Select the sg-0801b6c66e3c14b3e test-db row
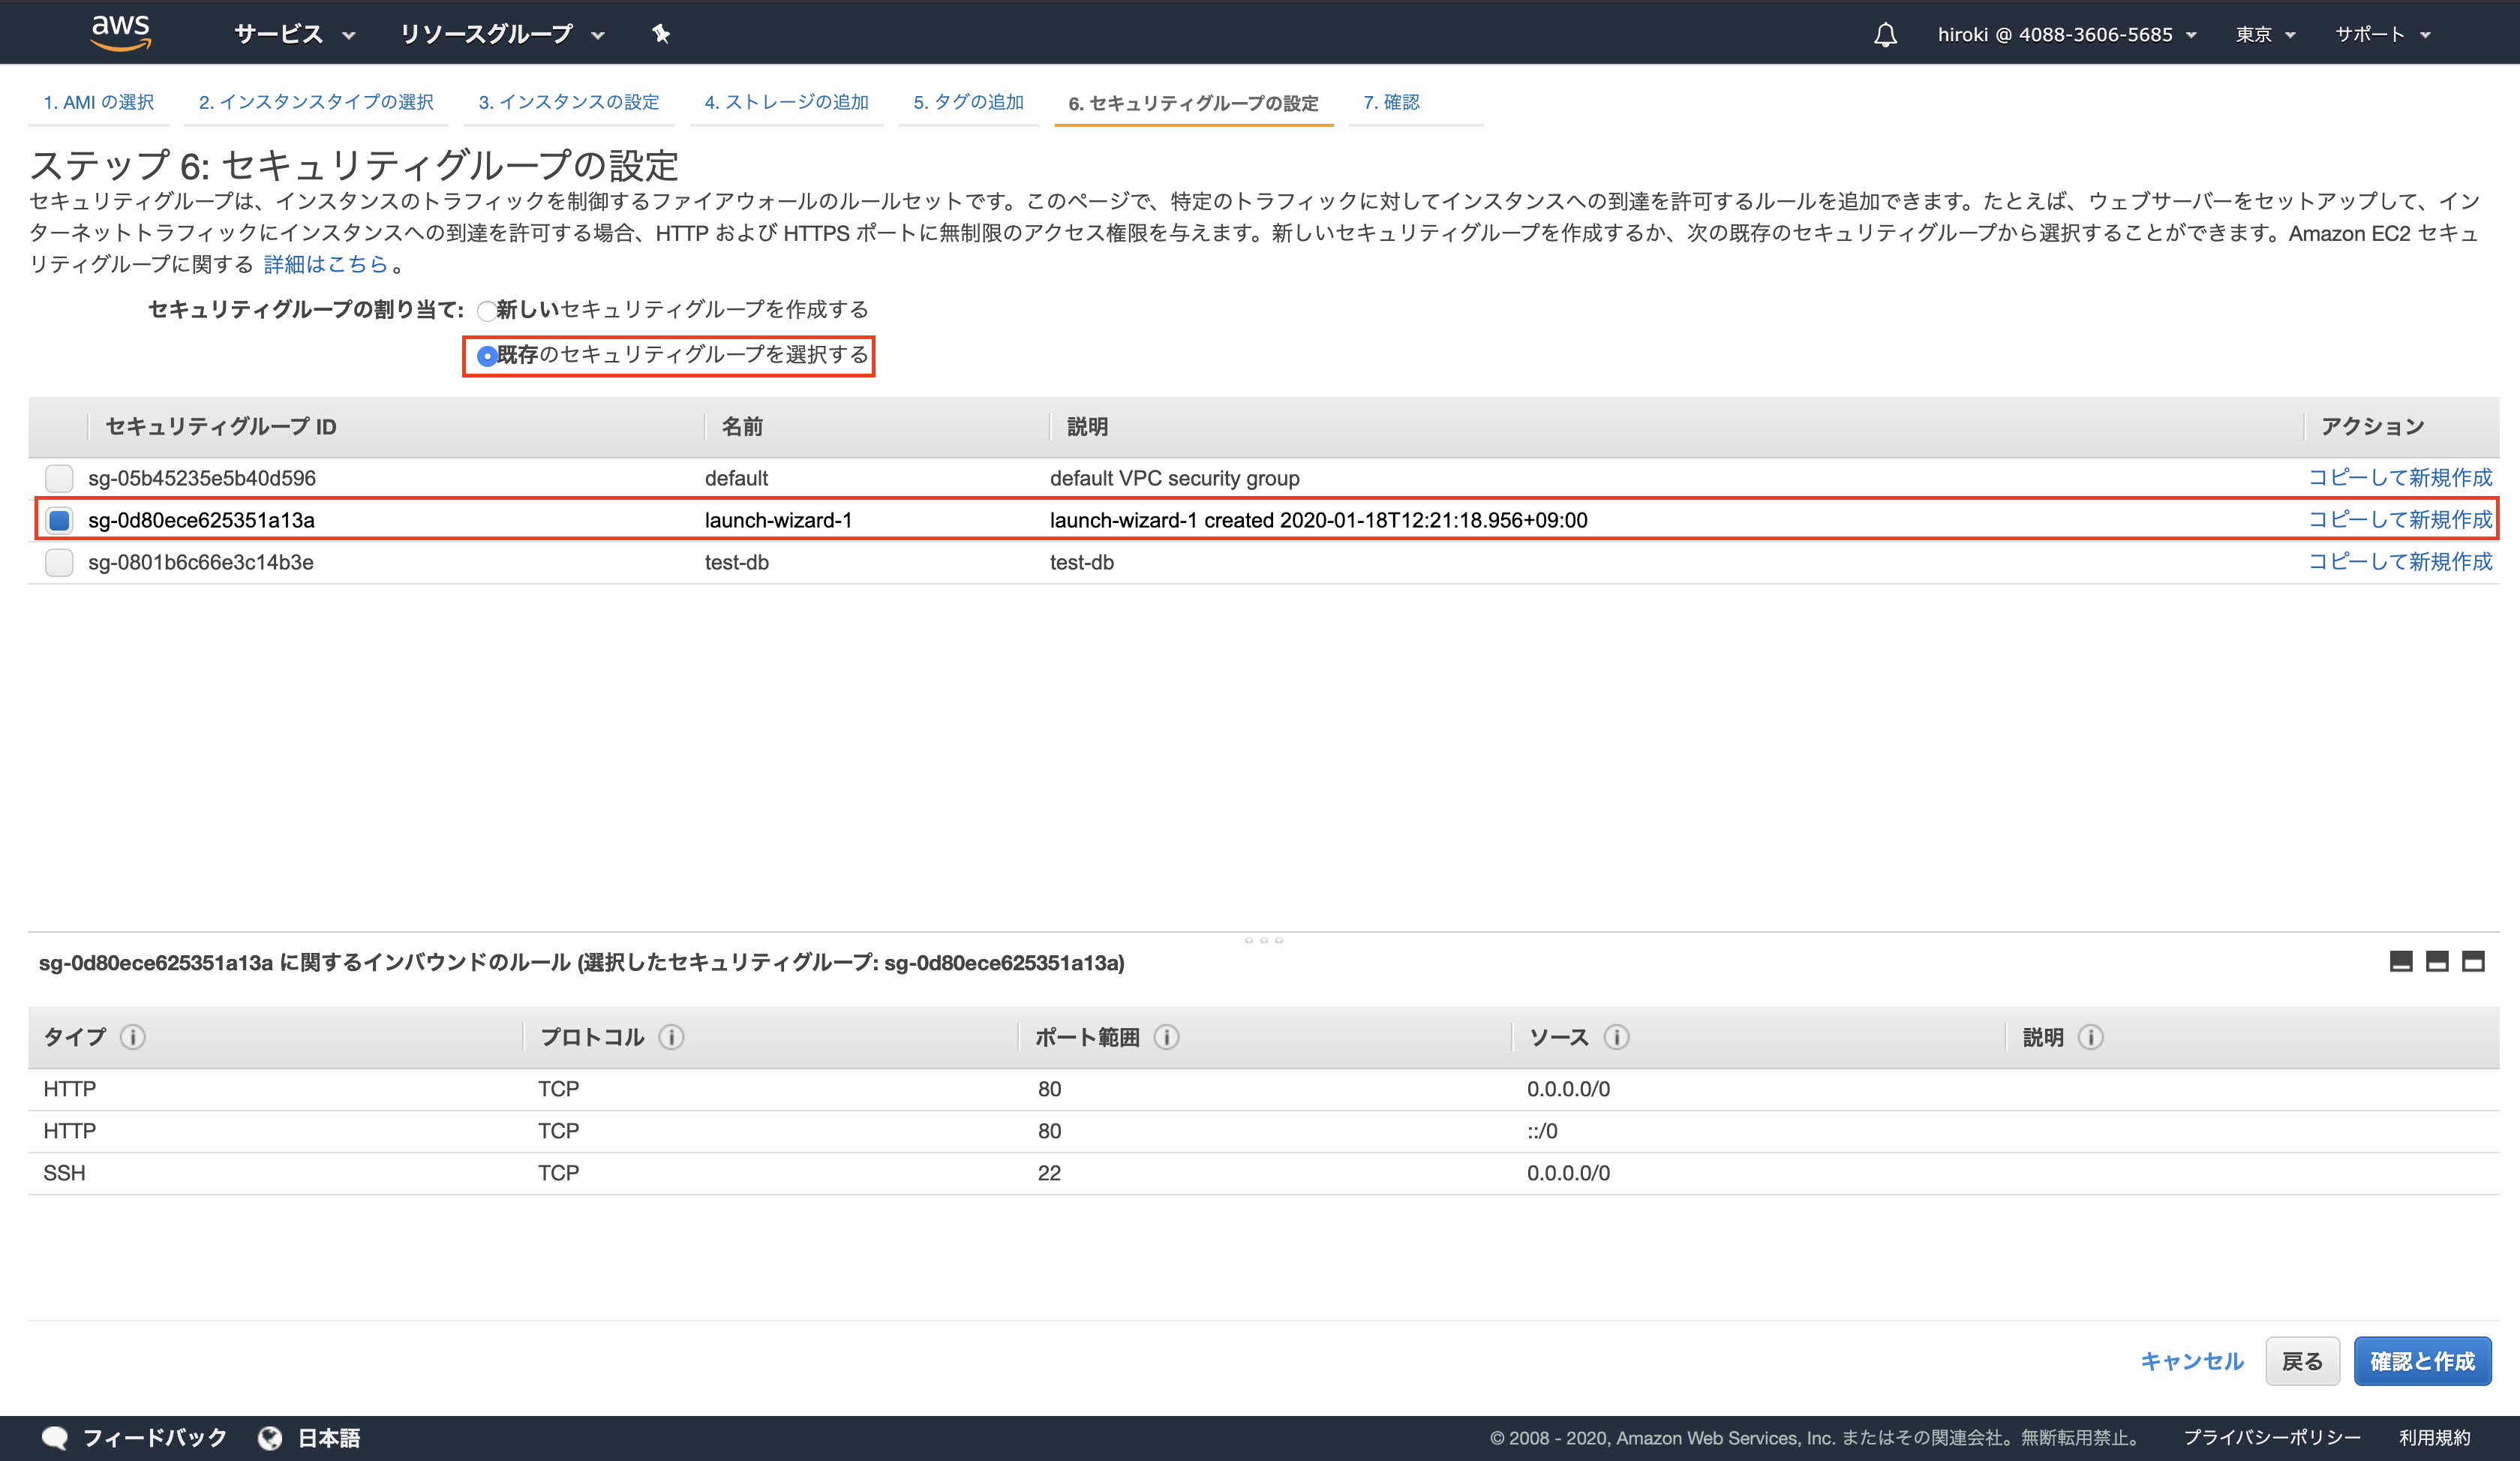Image resolution: width=2520 pixels, height=1461 pixels. (200, 562)
